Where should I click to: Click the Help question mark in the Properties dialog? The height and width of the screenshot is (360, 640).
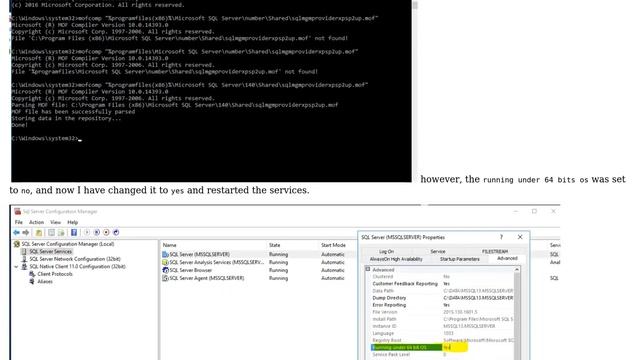(501, 237)
